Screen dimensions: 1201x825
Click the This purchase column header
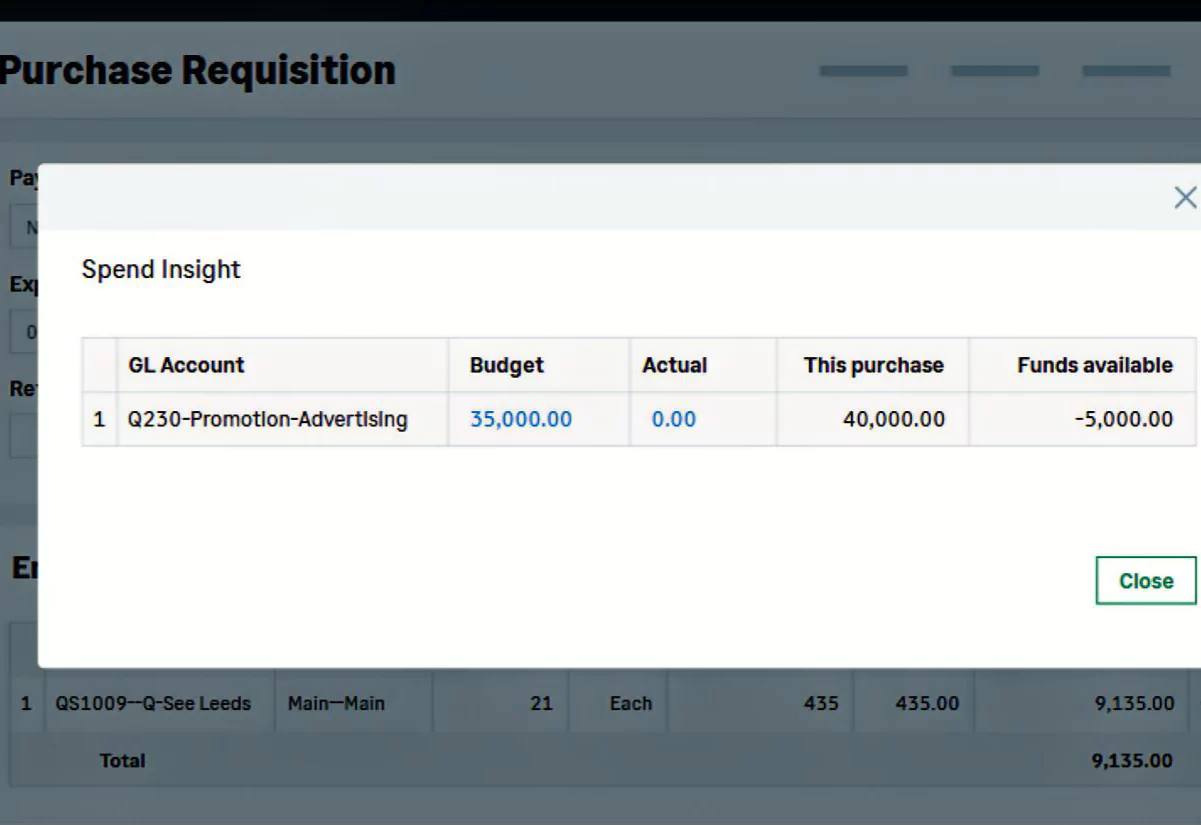click(x=873, y=365)
